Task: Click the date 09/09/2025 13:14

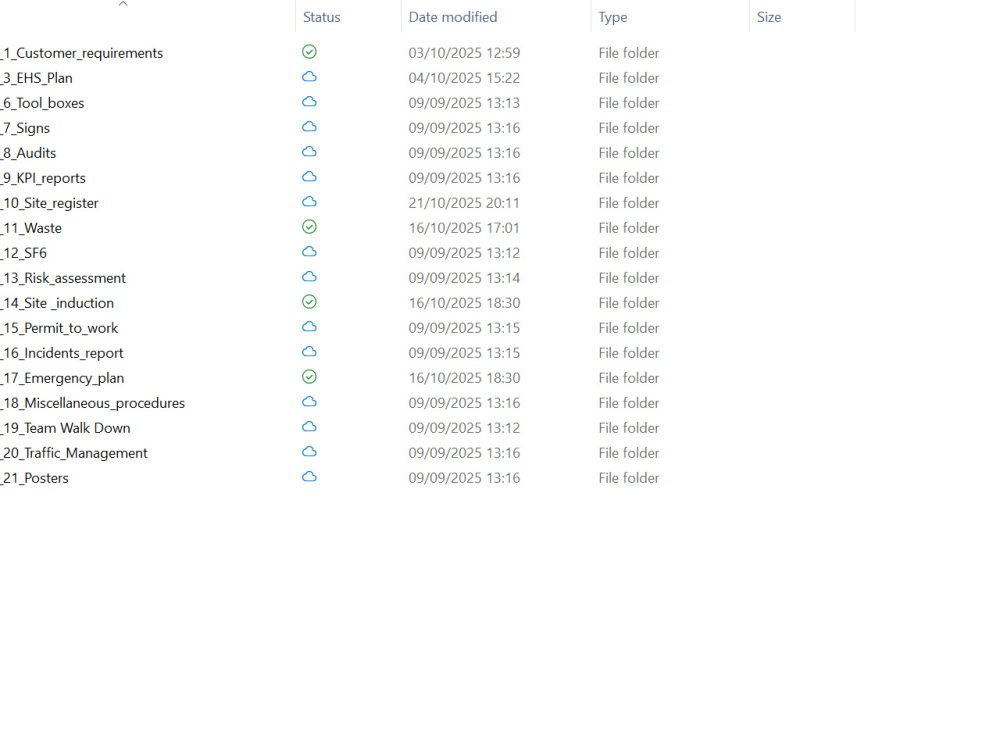Action: [x=464, y=278]
